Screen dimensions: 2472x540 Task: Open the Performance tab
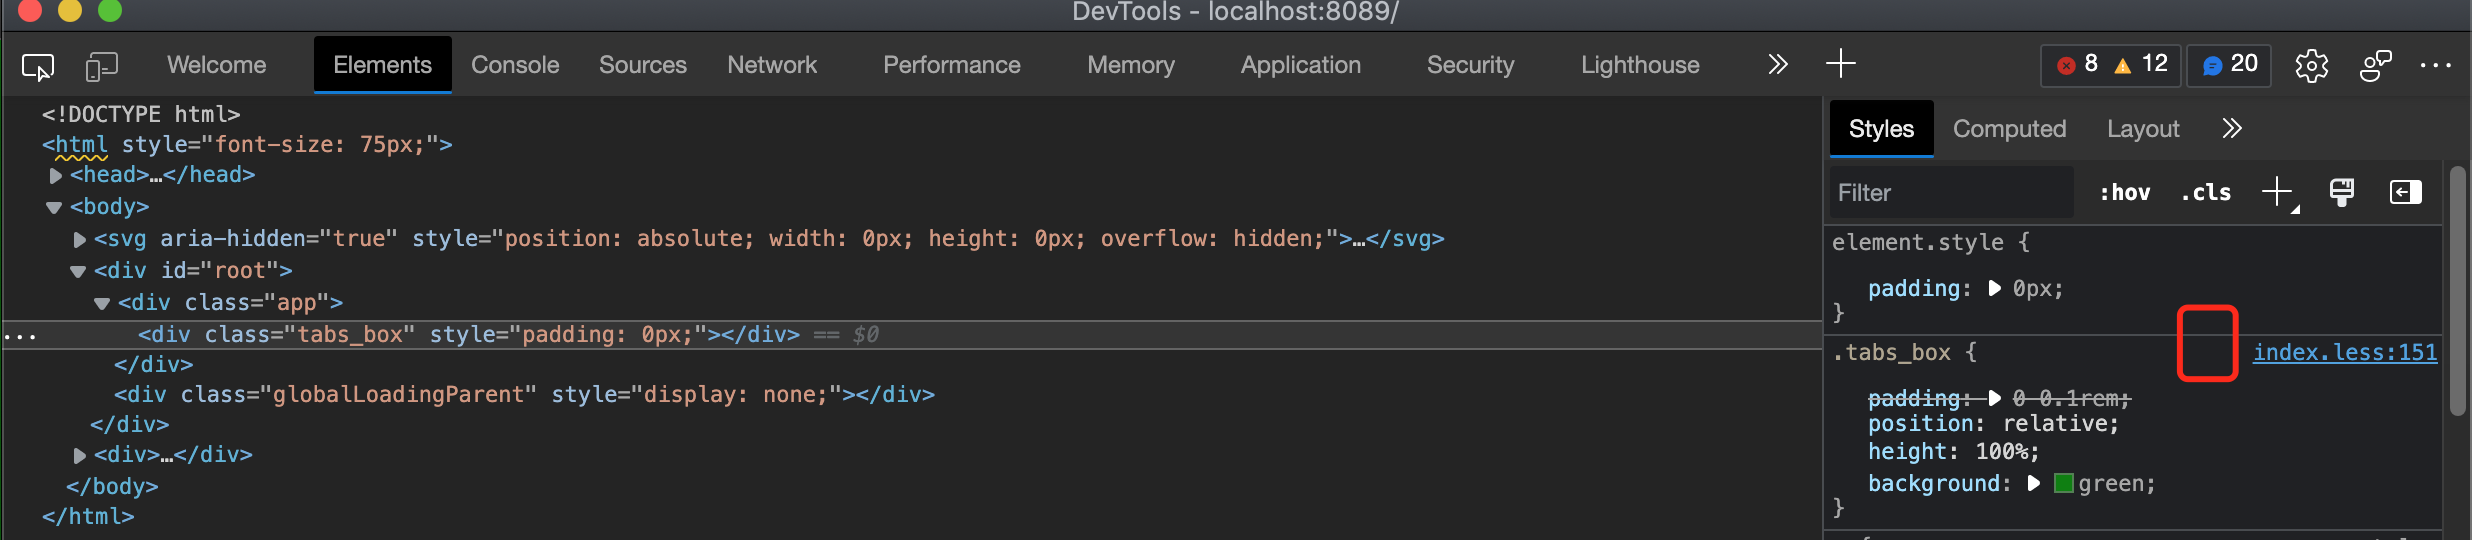951,65
